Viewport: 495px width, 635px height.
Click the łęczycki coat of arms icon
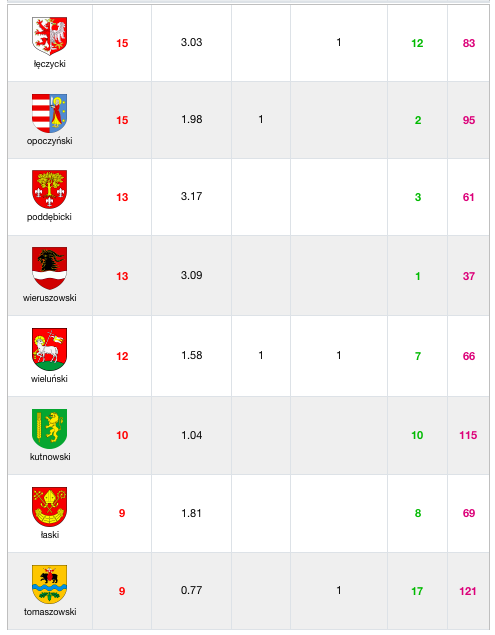click(49, 36)
